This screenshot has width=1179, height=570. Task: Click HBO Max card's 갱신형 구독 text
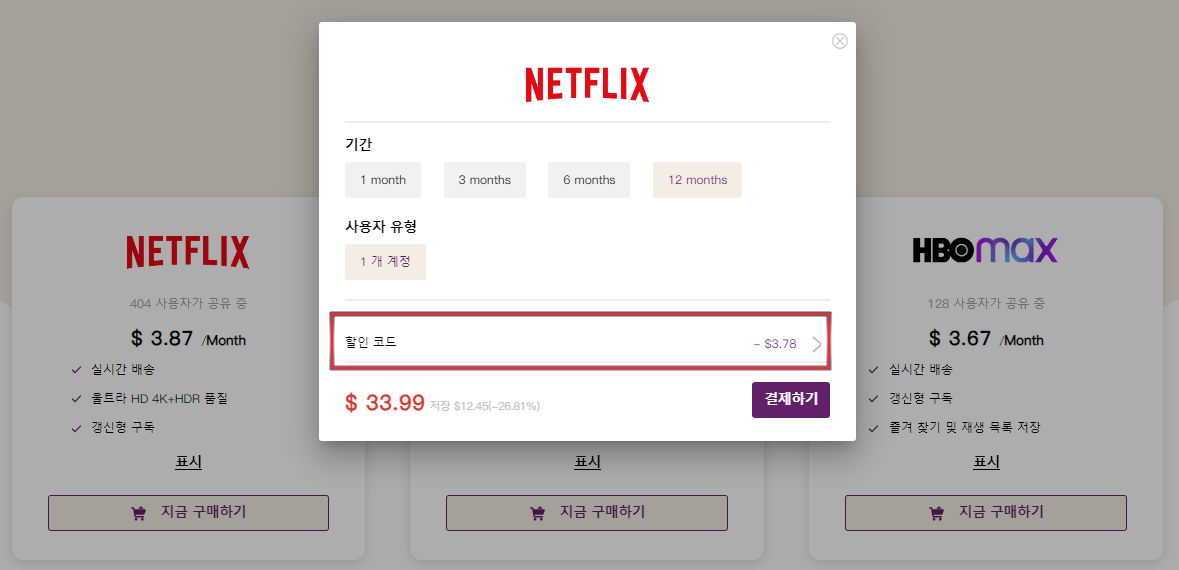click(921, 399)
